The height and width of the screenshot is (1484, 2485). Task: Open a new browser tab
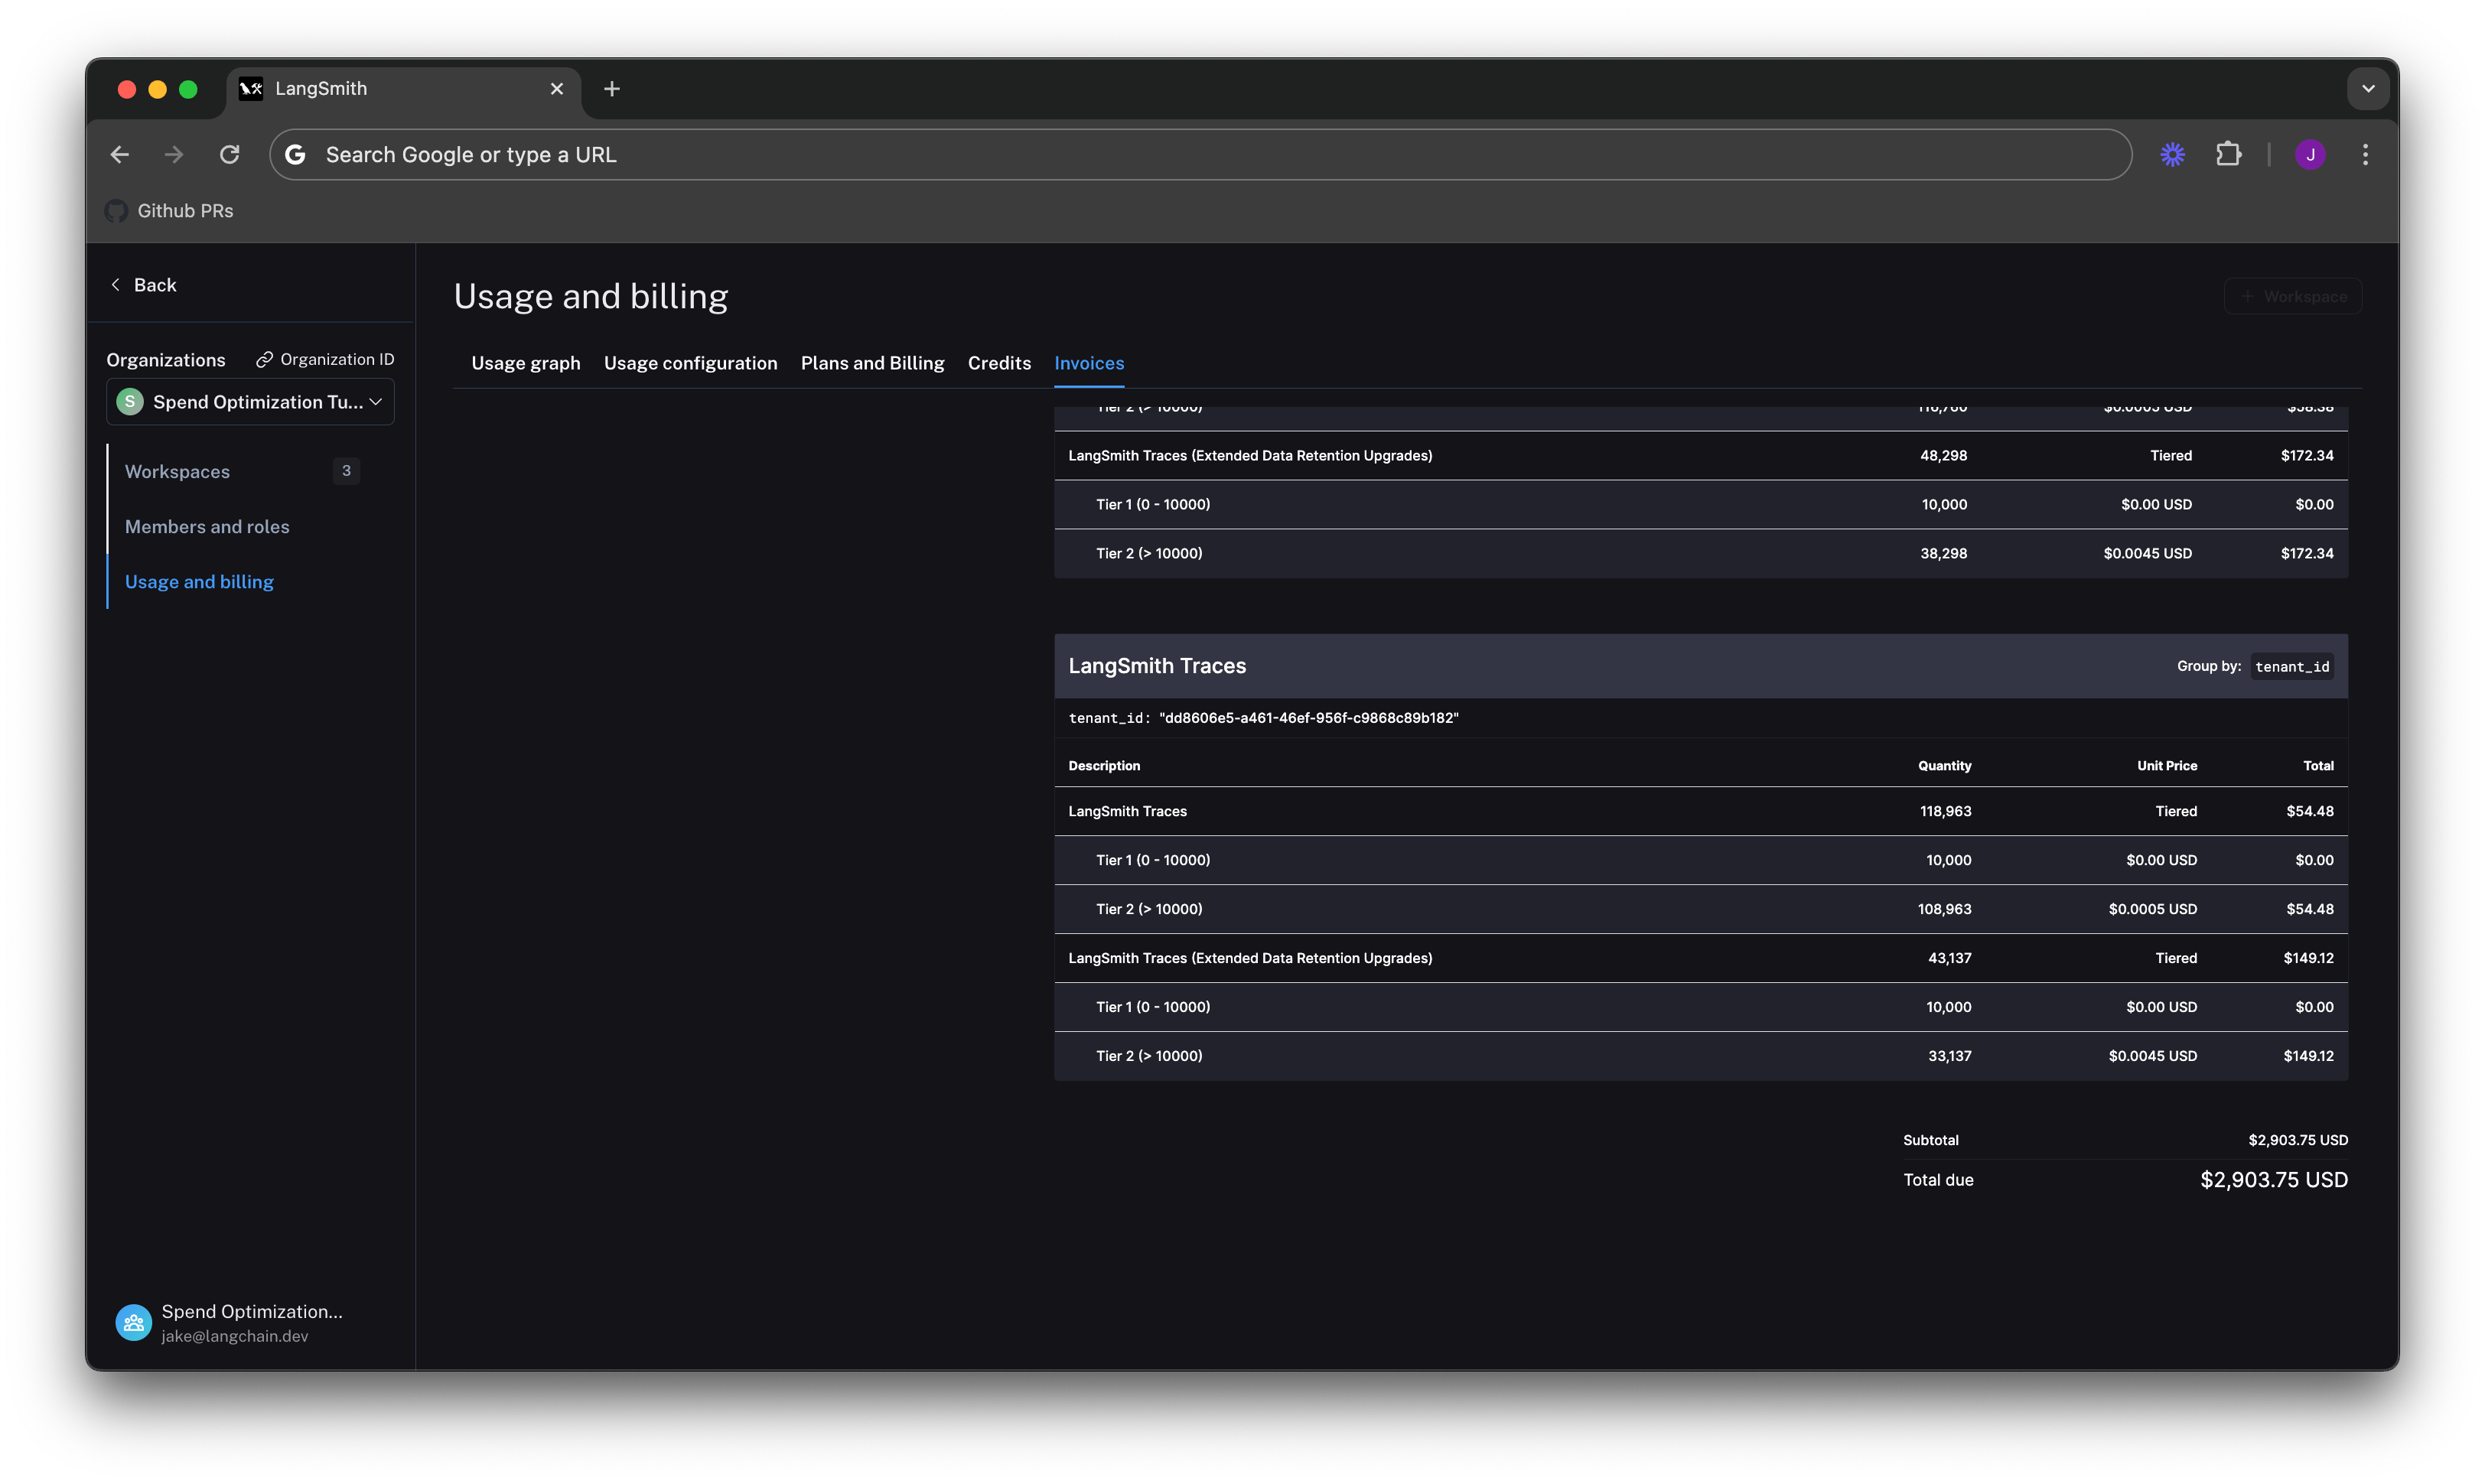612,89
